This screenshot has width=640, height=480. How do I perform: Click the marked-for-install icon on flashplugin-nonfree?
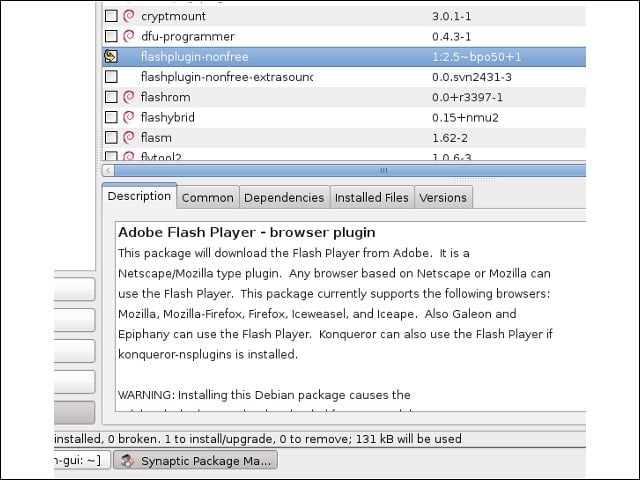tap(111, 56)
